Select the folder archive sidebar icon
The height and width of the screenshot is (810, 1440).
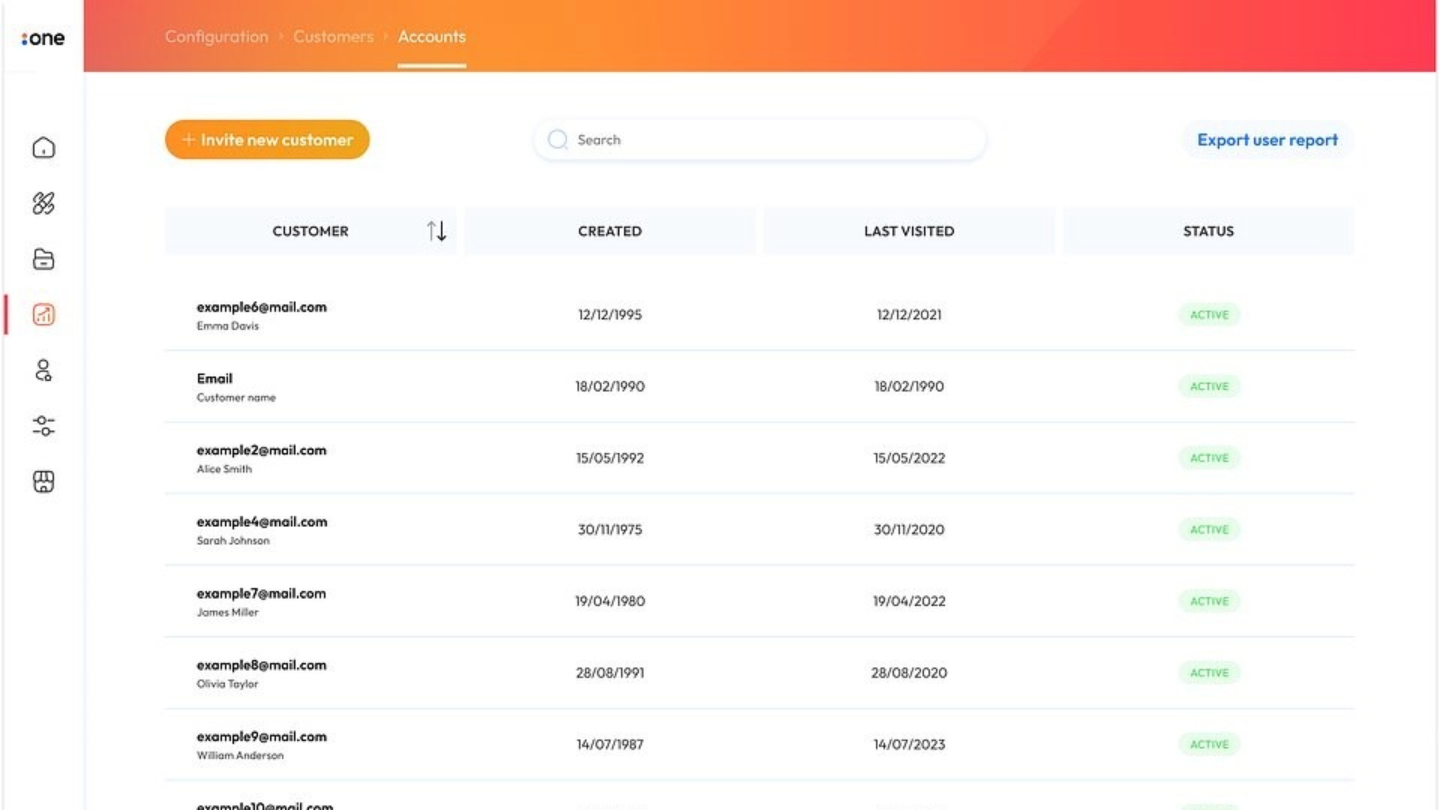(43, 260)
